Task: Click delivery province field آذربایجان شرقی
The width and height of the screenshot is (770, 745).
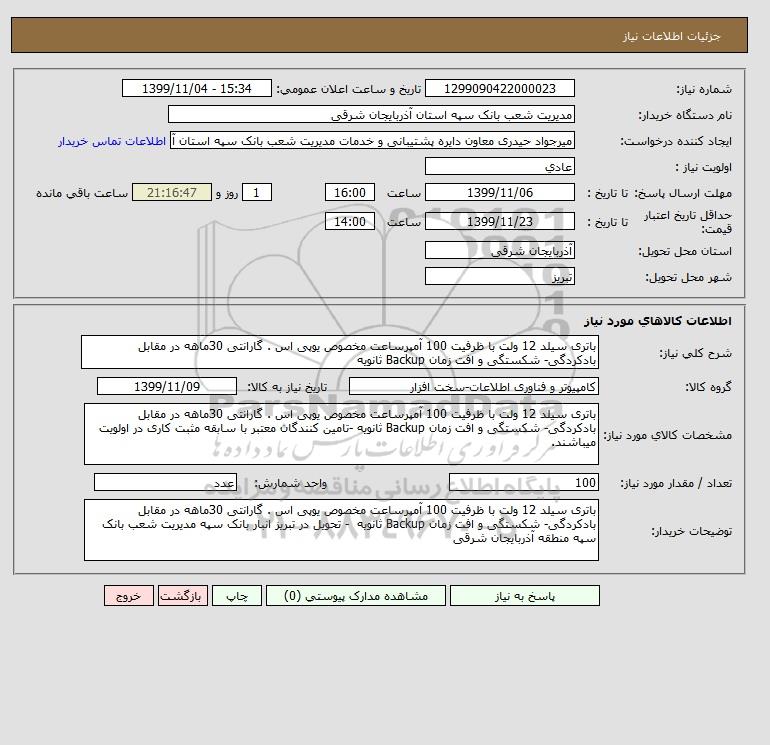Action: (499, 251)
